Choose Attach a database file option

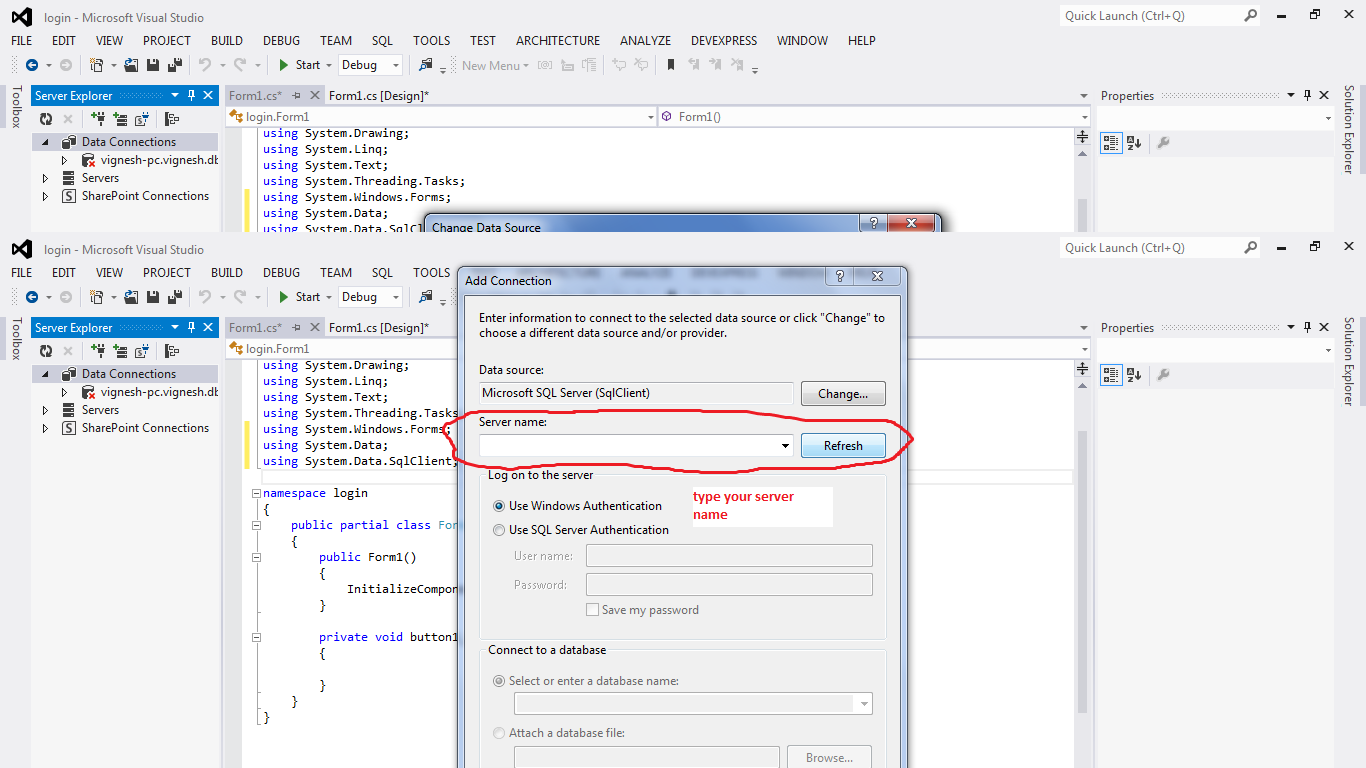tap(499, 732)
